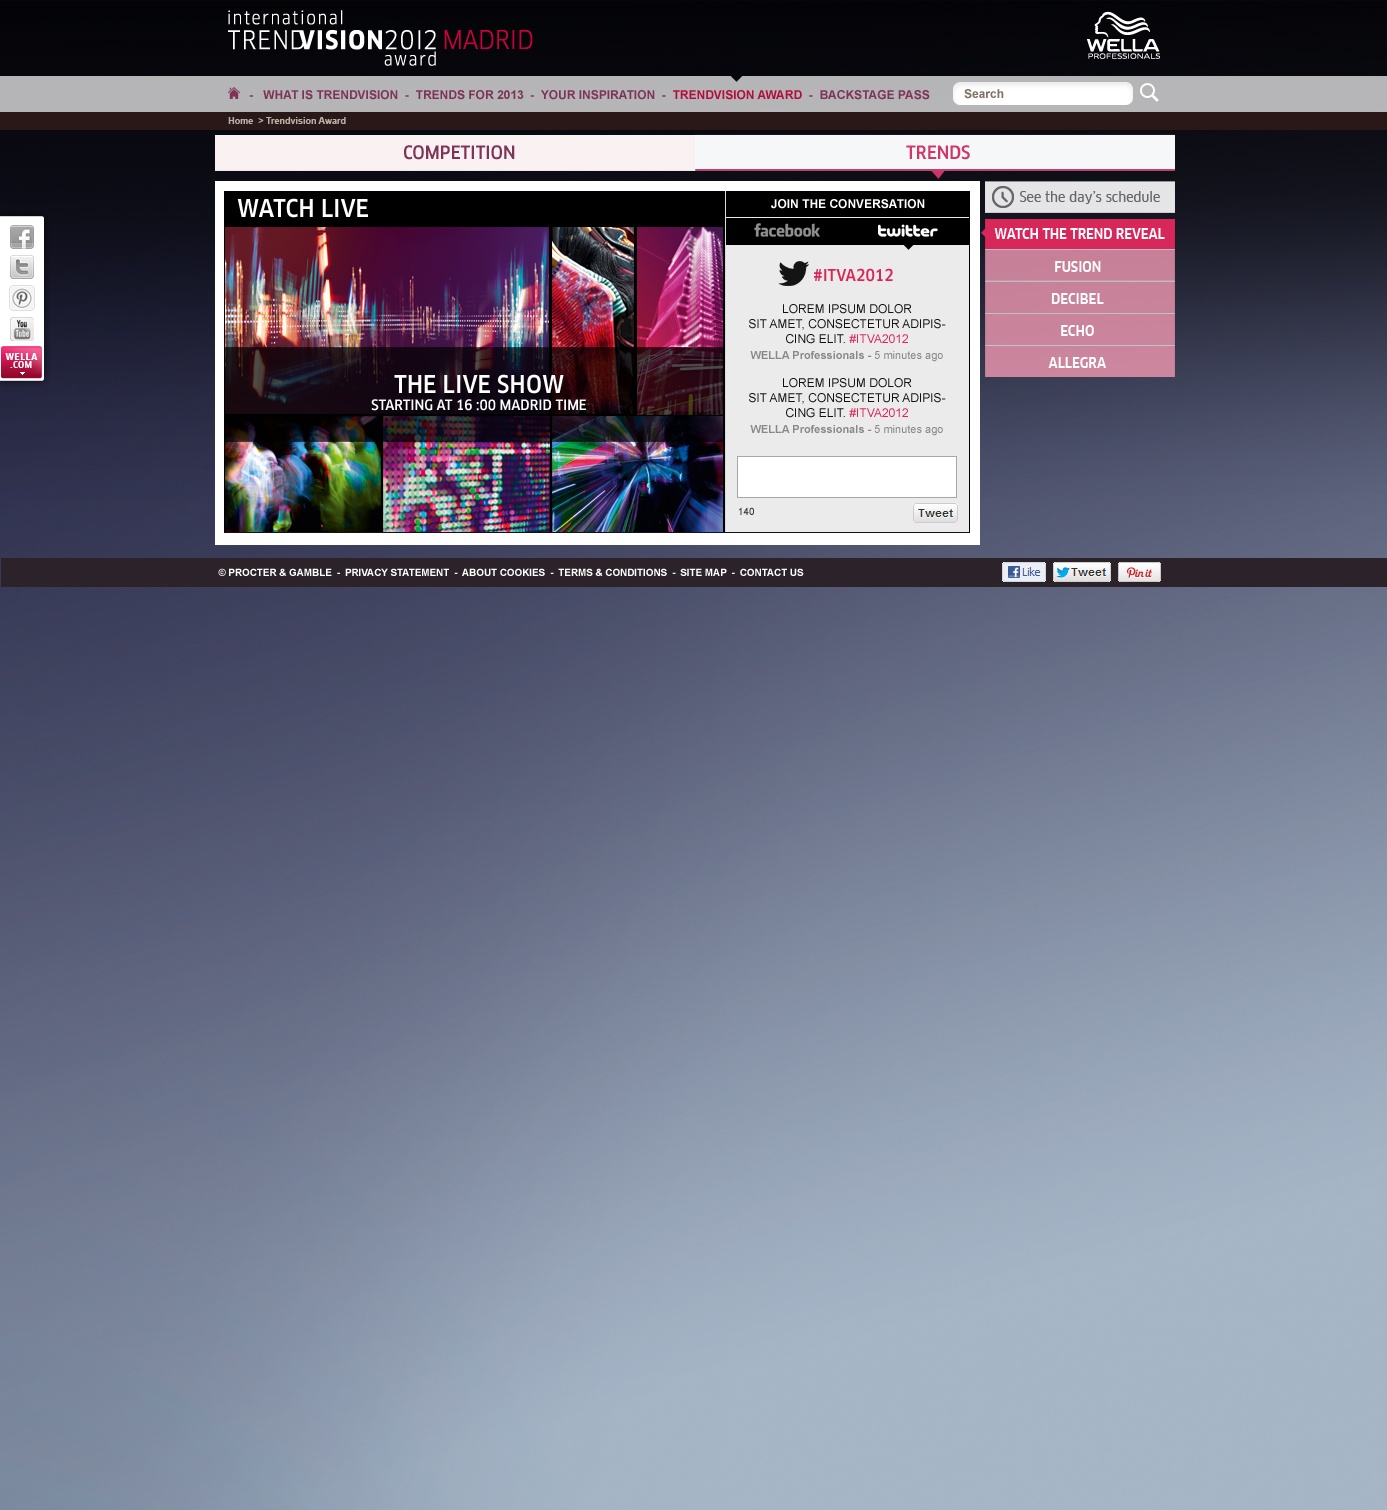Open What Is Trendvision menu item

tap(330, 95)
